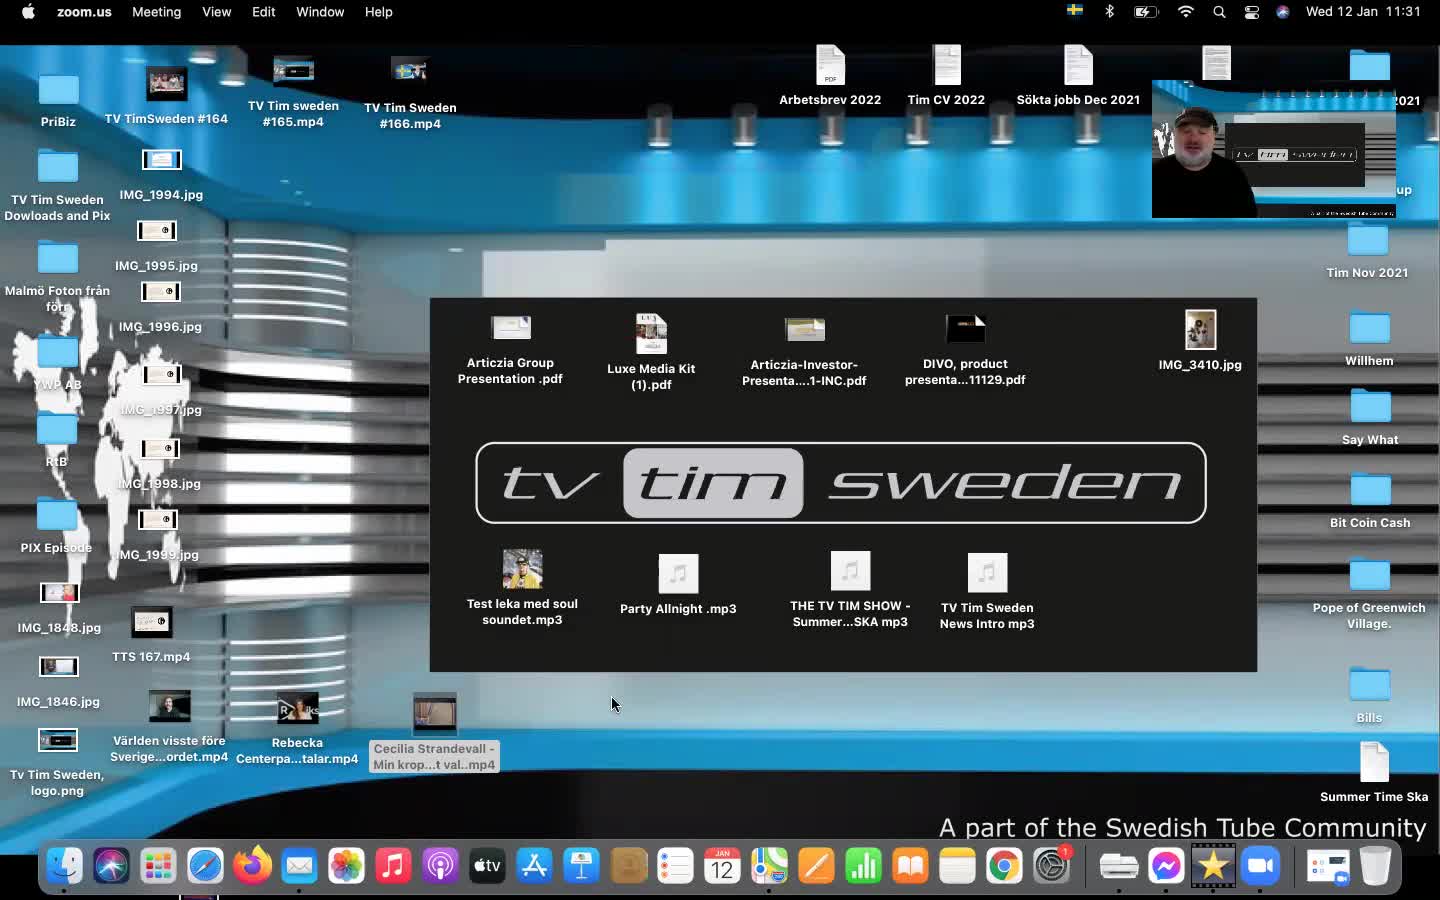Open Safari browser from Dock
1440x900 pixels.
coord(205,866)
